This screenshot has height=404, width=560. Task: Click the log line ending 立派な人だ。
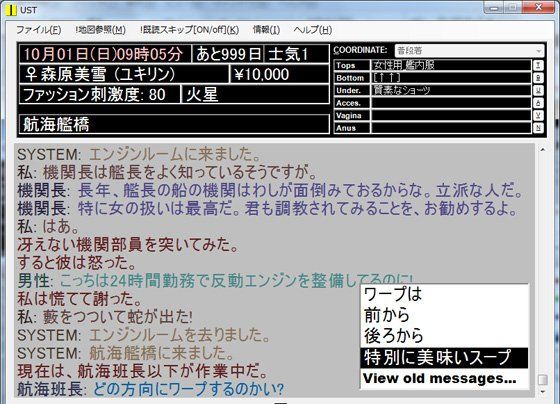pyautogui.click(x=270, y=190)
